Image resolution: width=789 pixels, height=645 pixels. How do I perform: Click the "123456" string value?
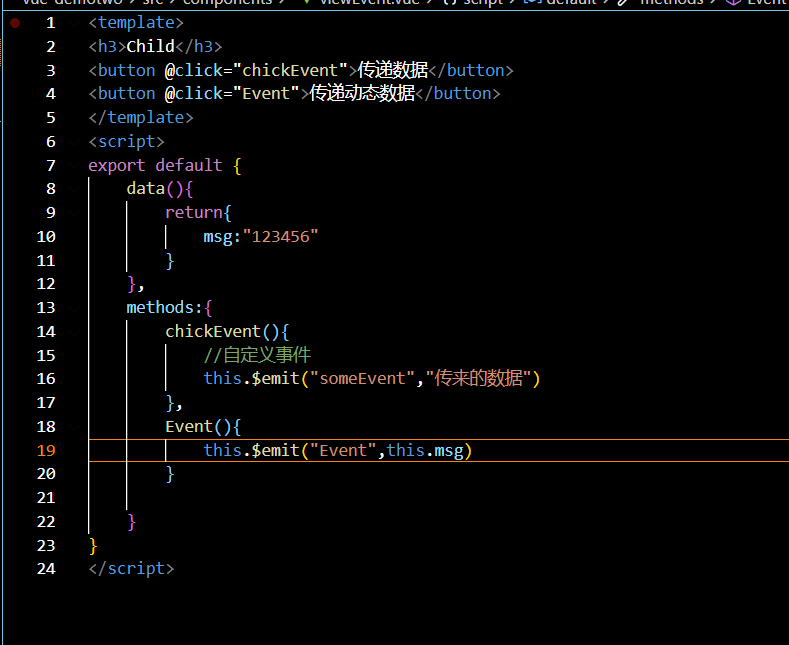coord(280,237)
